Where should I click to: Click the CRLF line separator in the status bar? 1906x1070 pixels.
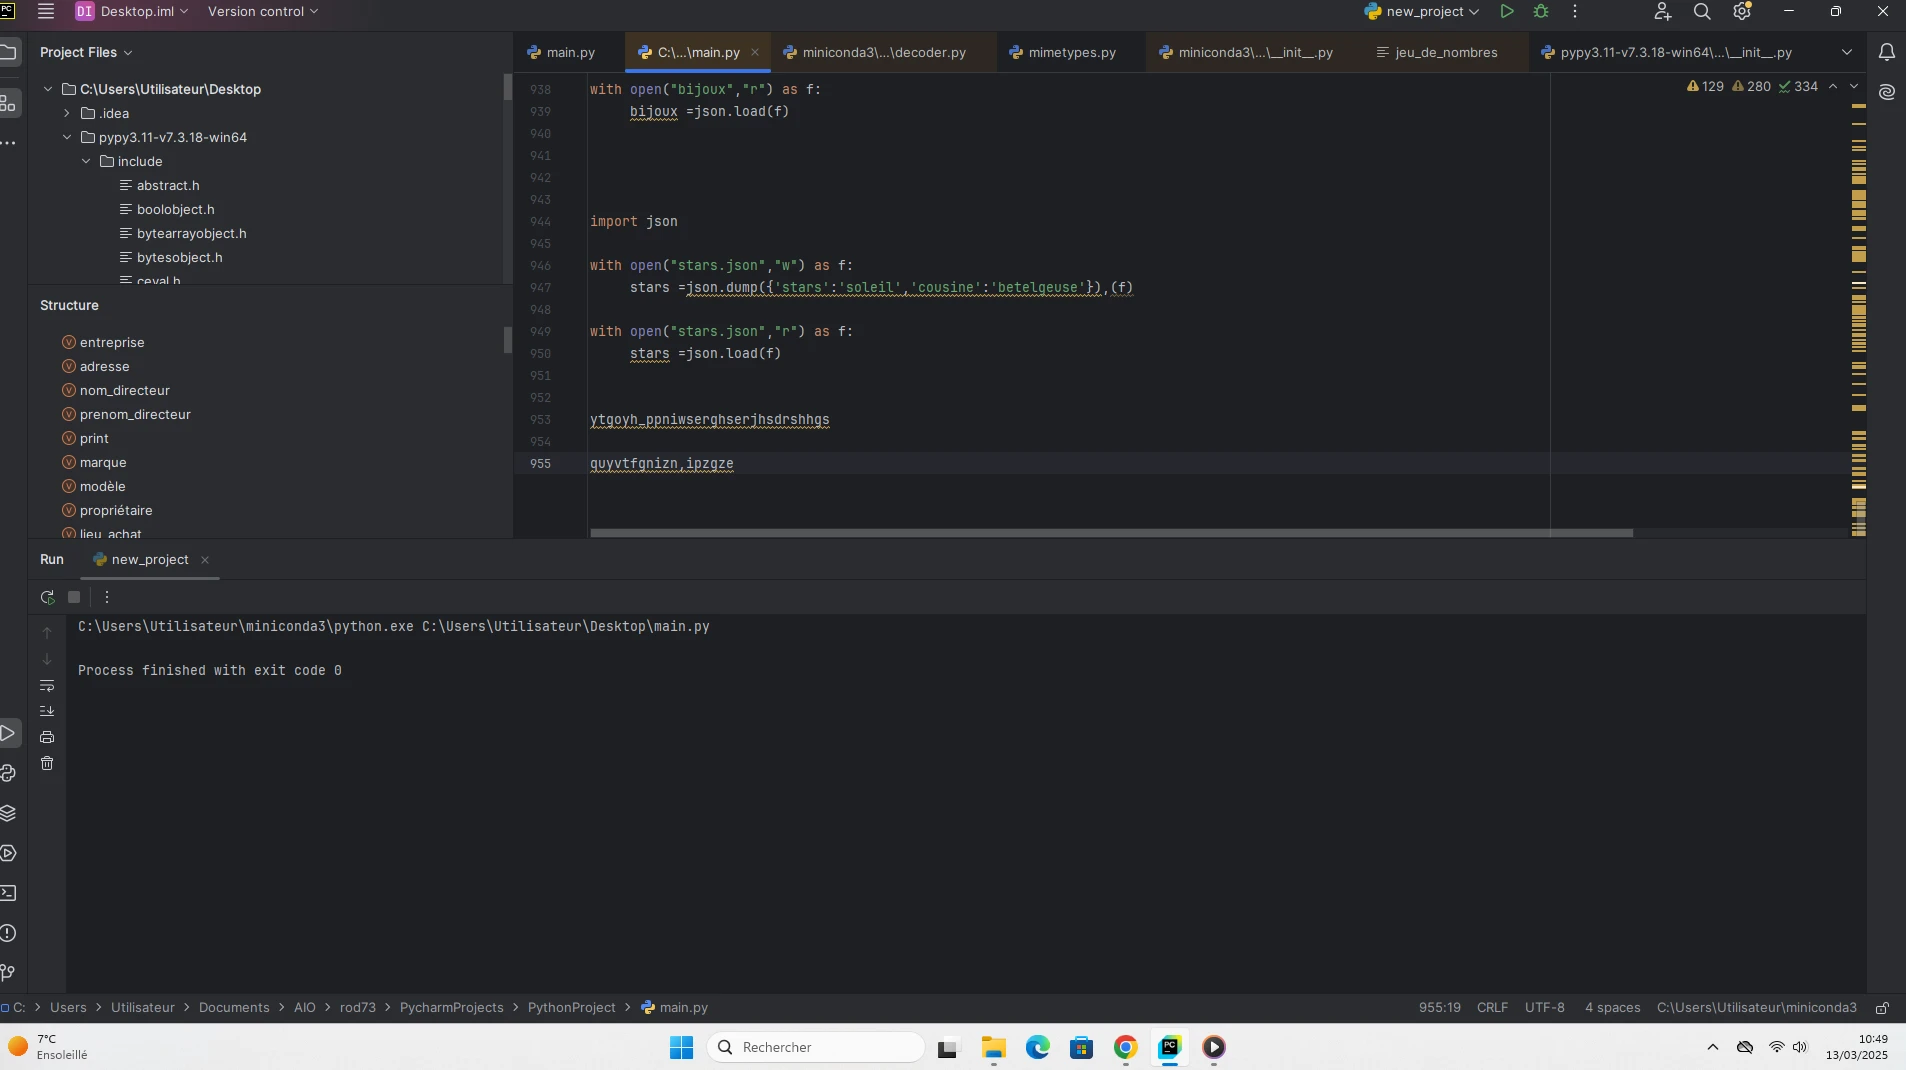1492,1008
